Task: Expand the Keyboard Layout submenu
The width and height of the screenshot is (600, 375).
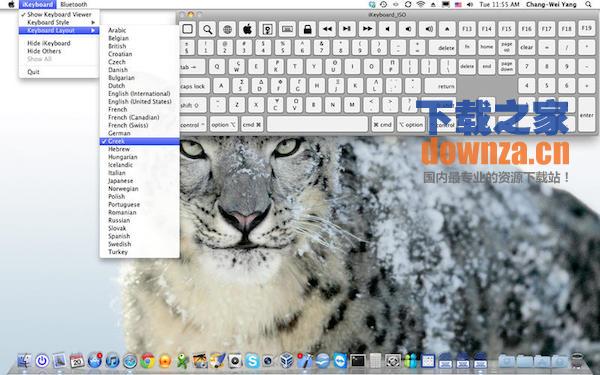Action: 59,31
